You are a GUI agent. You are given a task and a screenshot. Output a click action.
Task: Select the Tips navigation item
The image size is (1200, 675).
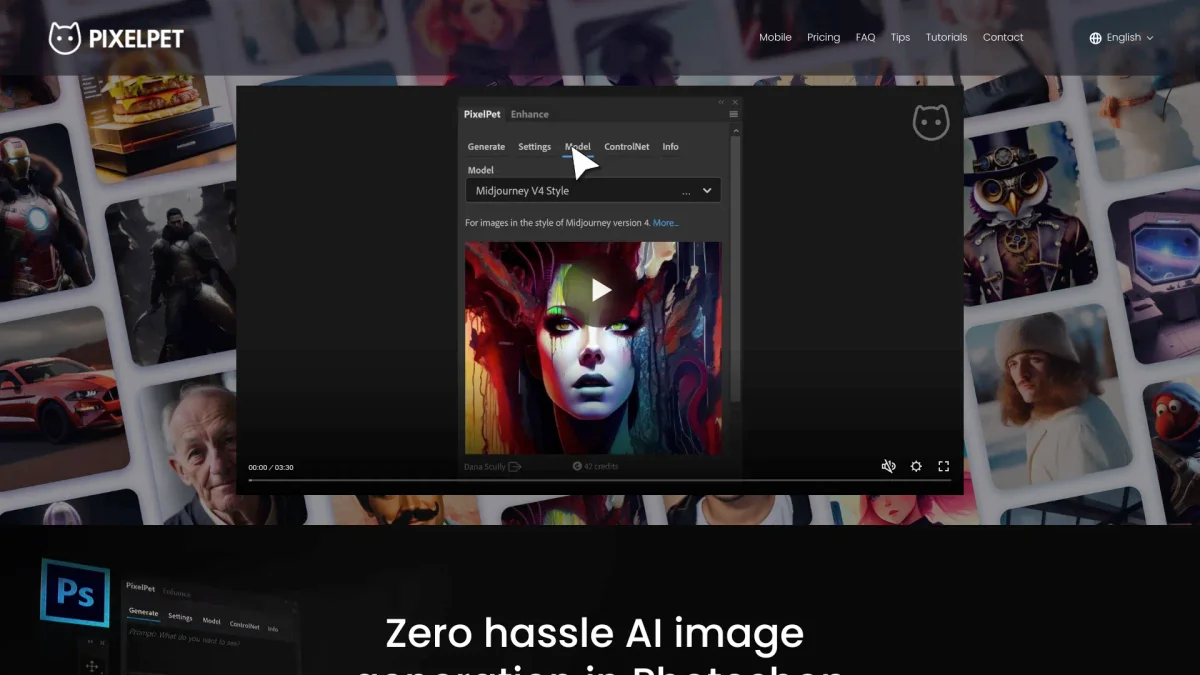point(900,38)
